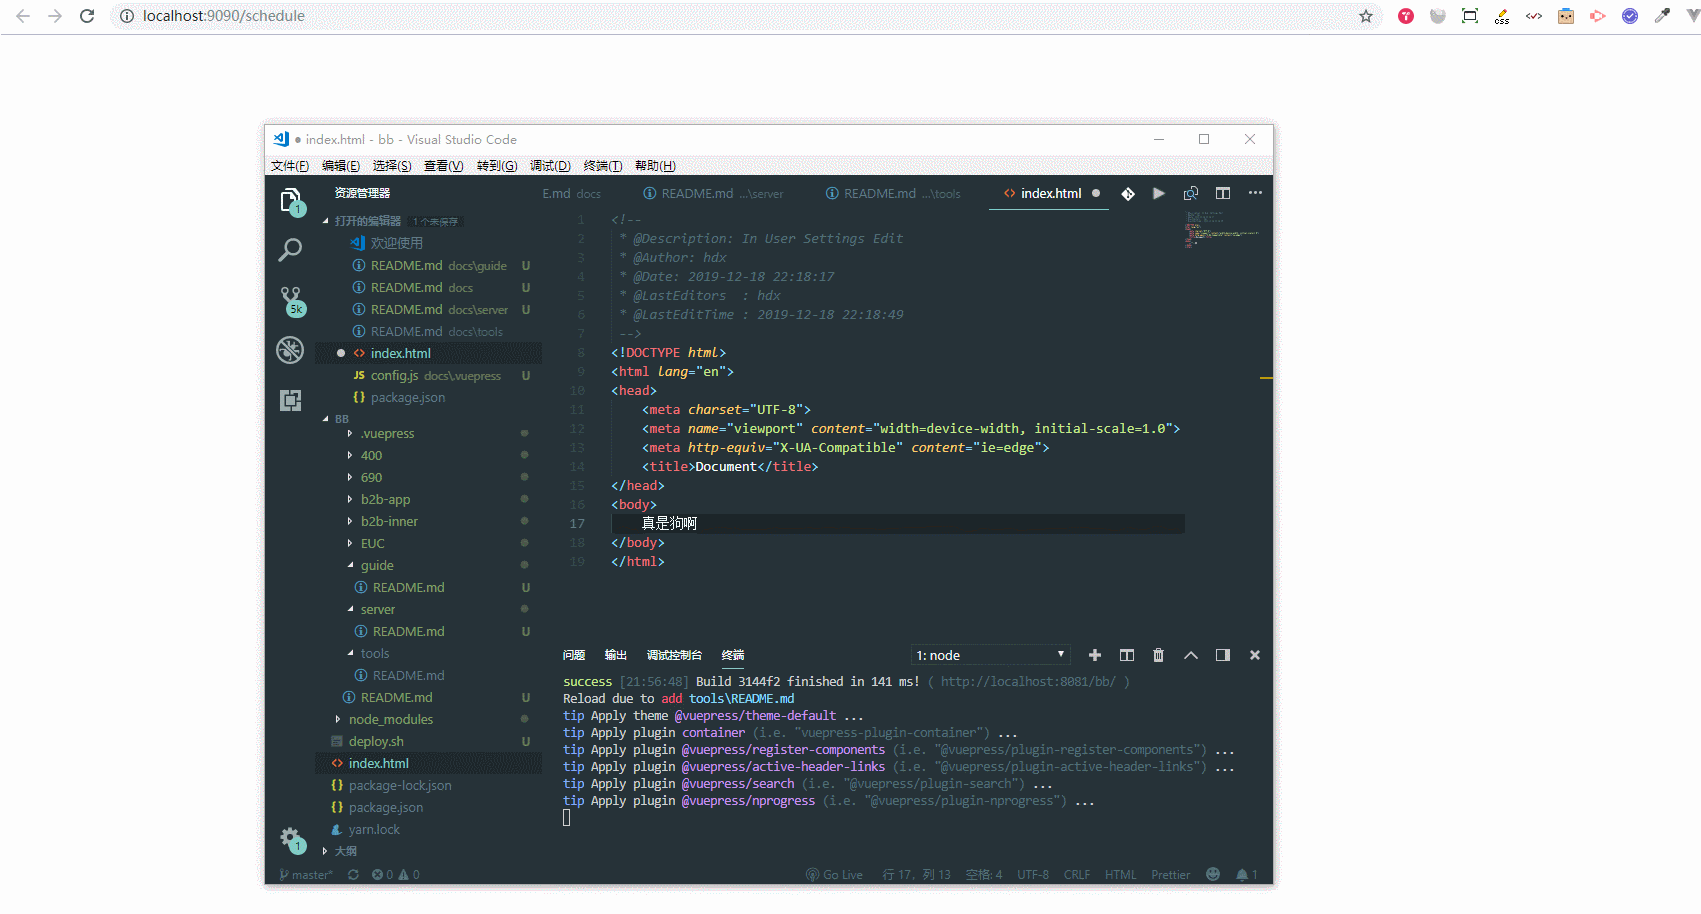Viewport: 1701px width, 914px height.
Task: Open the Manage gear icon in activity bar
Action: (291, 840)
